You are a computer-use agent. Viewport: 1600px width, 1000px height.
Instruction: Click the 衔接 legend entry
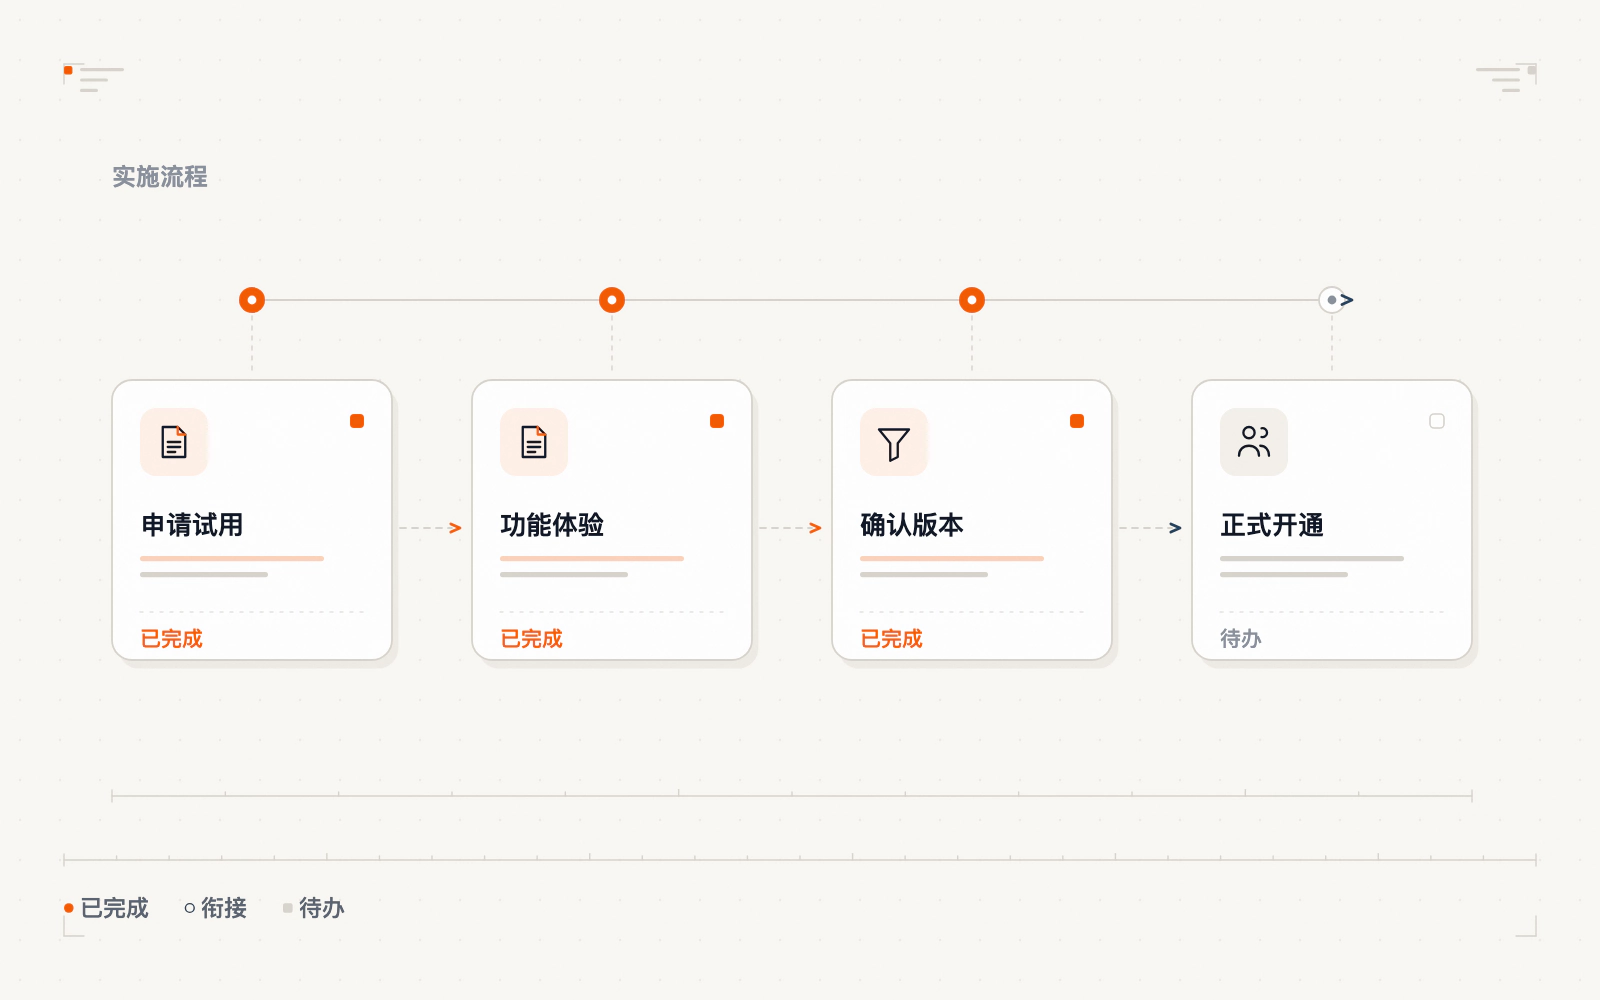(x=216, y=908)
